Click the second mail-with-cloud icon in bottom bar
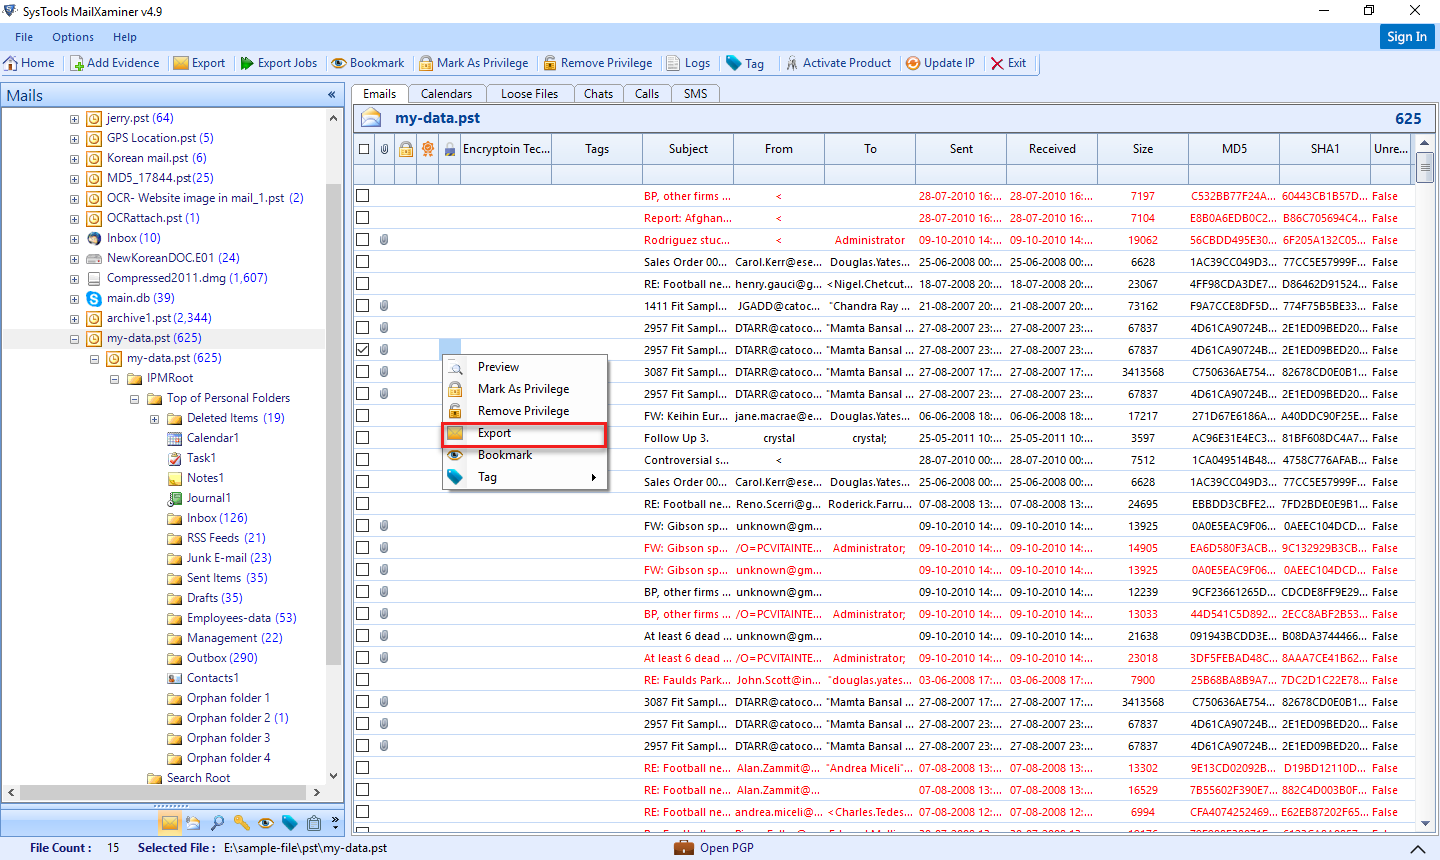This screenshot has height=860, width=1440. [x=193, y=823]
